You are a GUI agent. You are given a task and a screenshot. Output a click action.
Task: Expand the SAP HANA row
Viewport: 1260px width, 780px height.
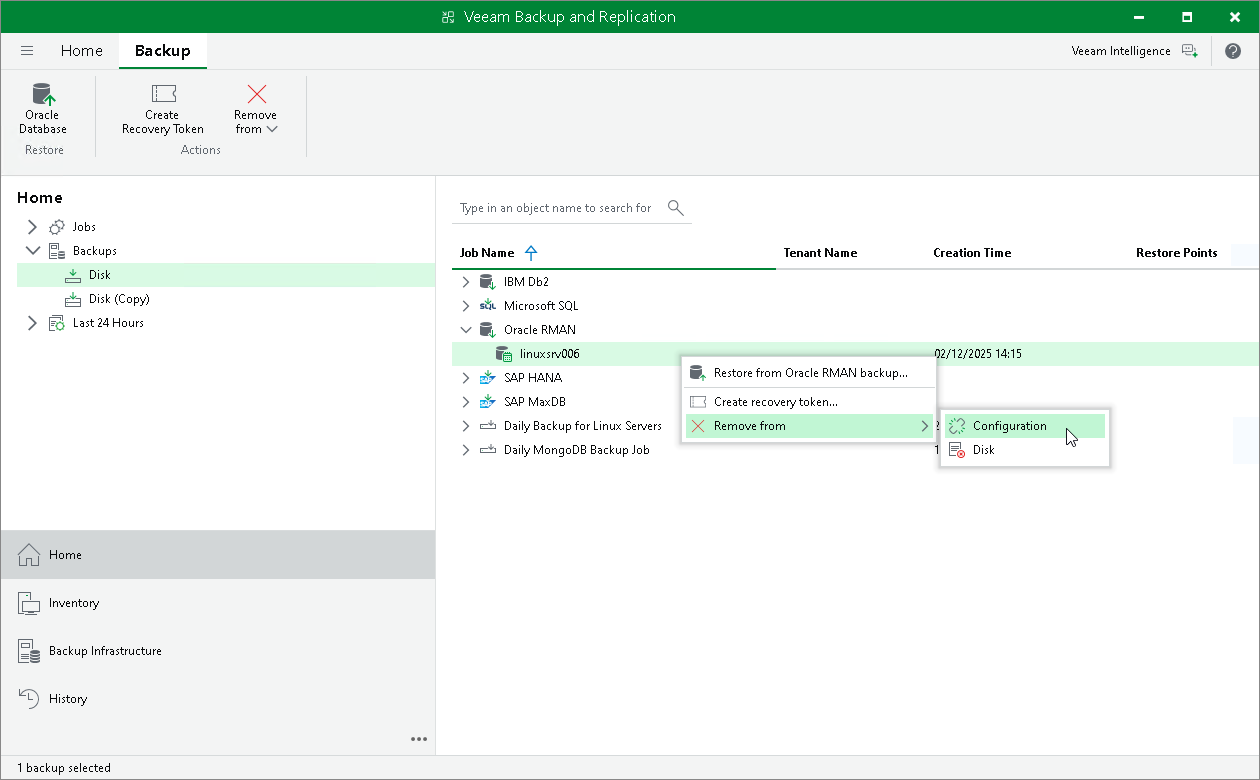465,378
